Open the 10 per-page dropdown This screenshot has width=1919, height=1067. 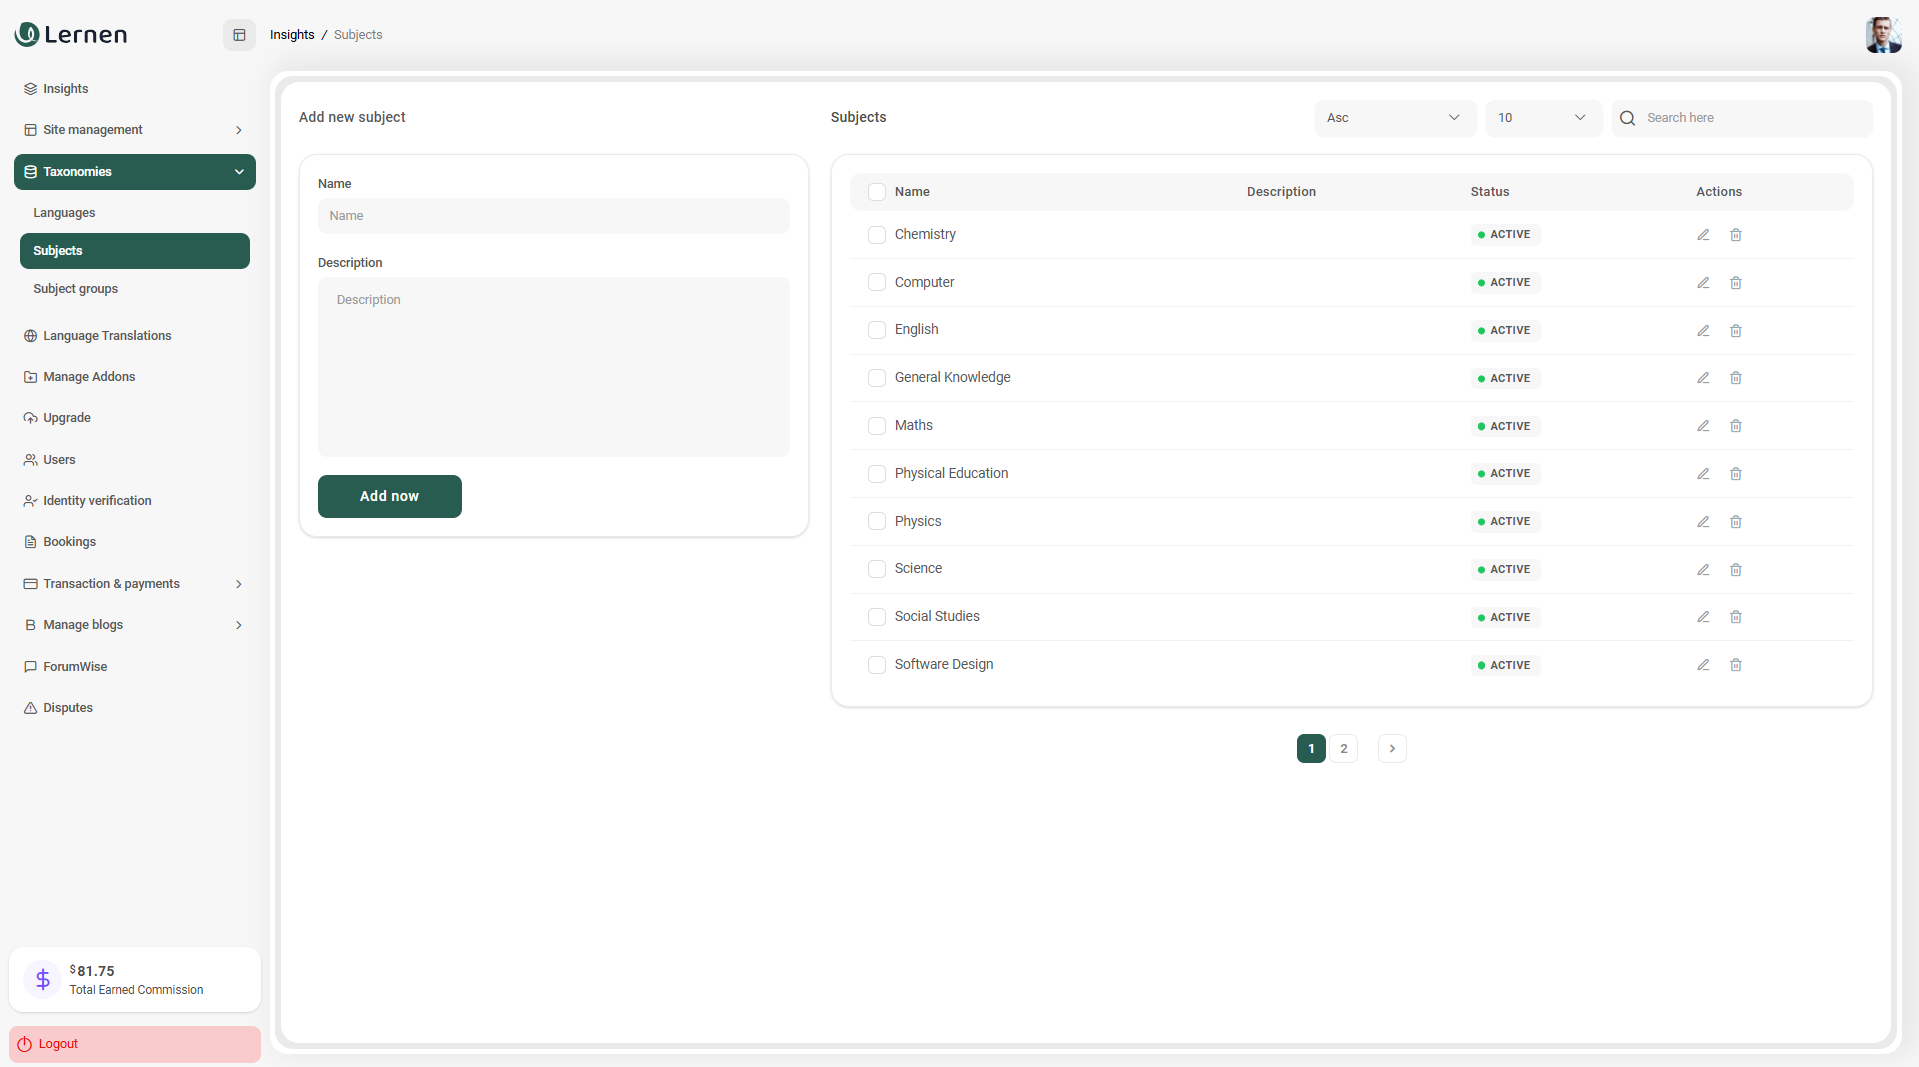1542,118
